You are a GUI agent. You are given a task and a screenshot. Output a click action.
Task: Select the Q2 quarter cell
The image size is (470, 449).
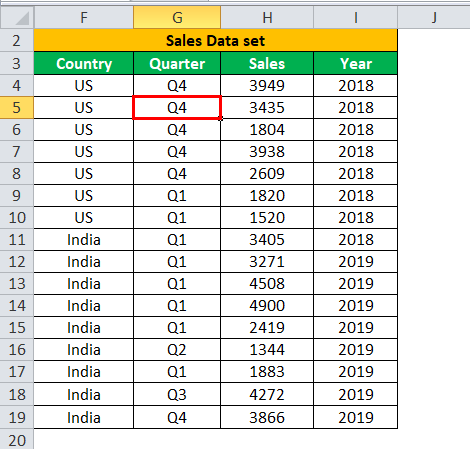pyautogui.click(x=177, y=350)
